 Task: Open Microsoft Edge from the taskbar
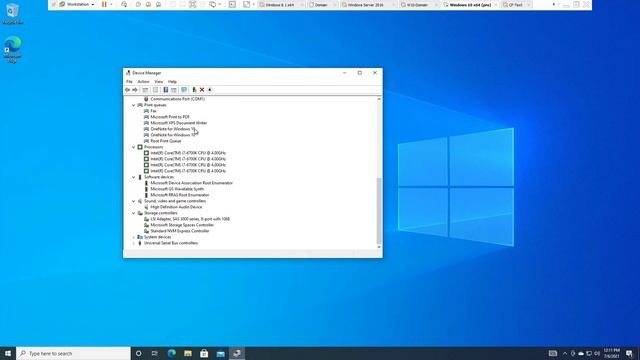point(171,353)
